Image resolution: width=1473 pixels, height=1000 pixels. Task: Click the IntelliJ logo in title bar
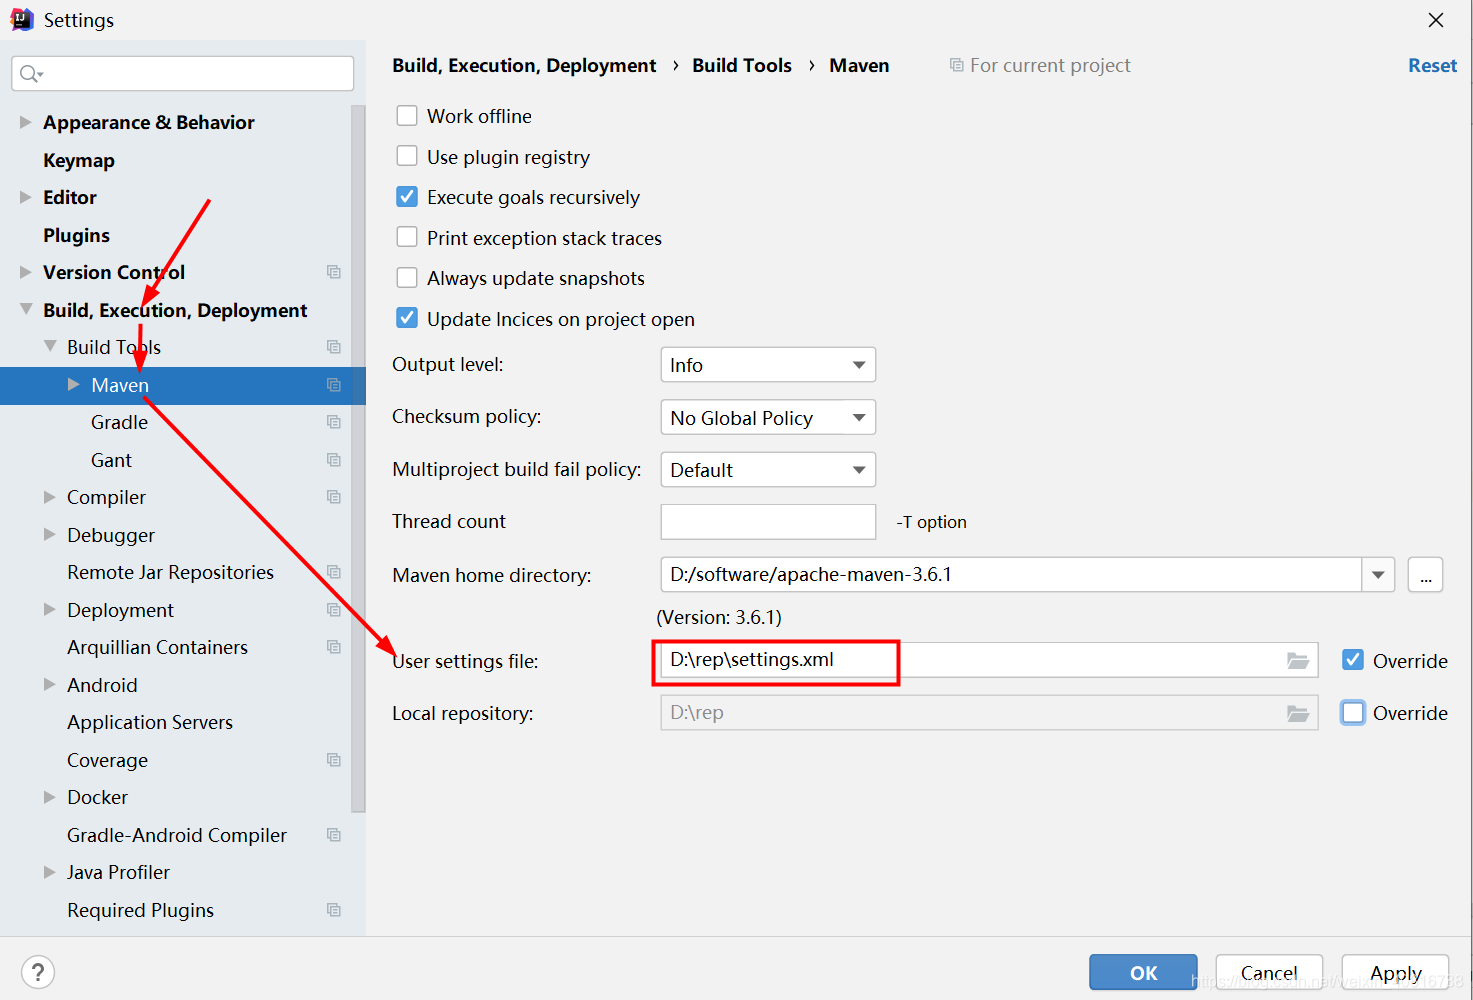(22, 20)
